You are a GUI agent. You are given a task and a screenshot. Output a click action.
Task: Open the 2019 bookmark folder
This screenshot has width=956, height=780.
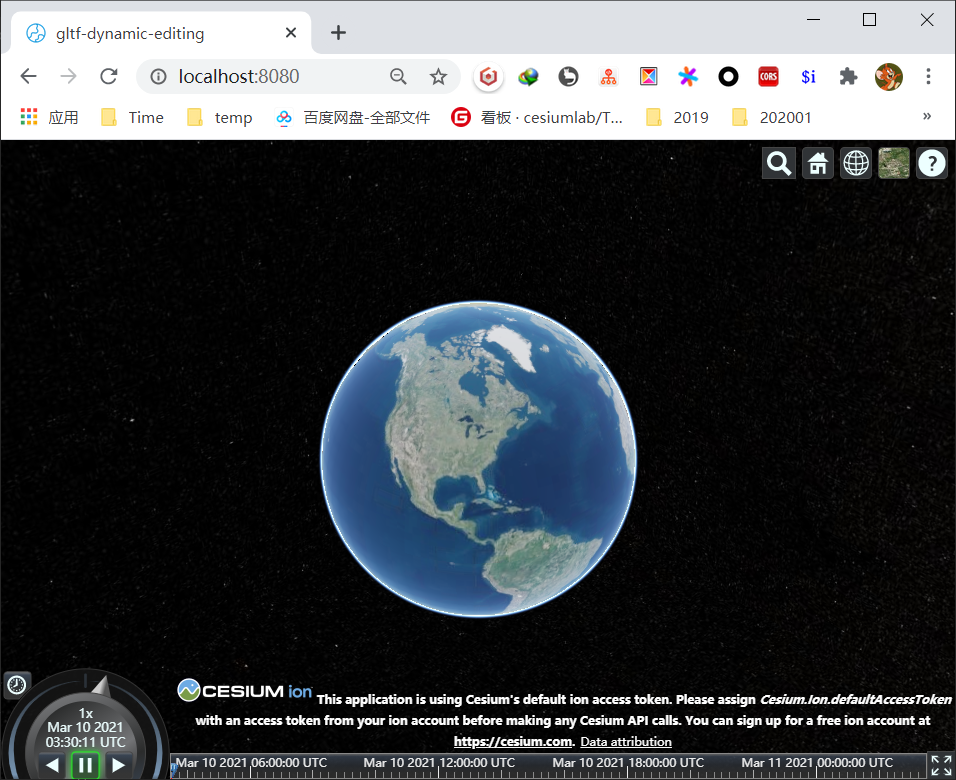[x=677, y=117]
